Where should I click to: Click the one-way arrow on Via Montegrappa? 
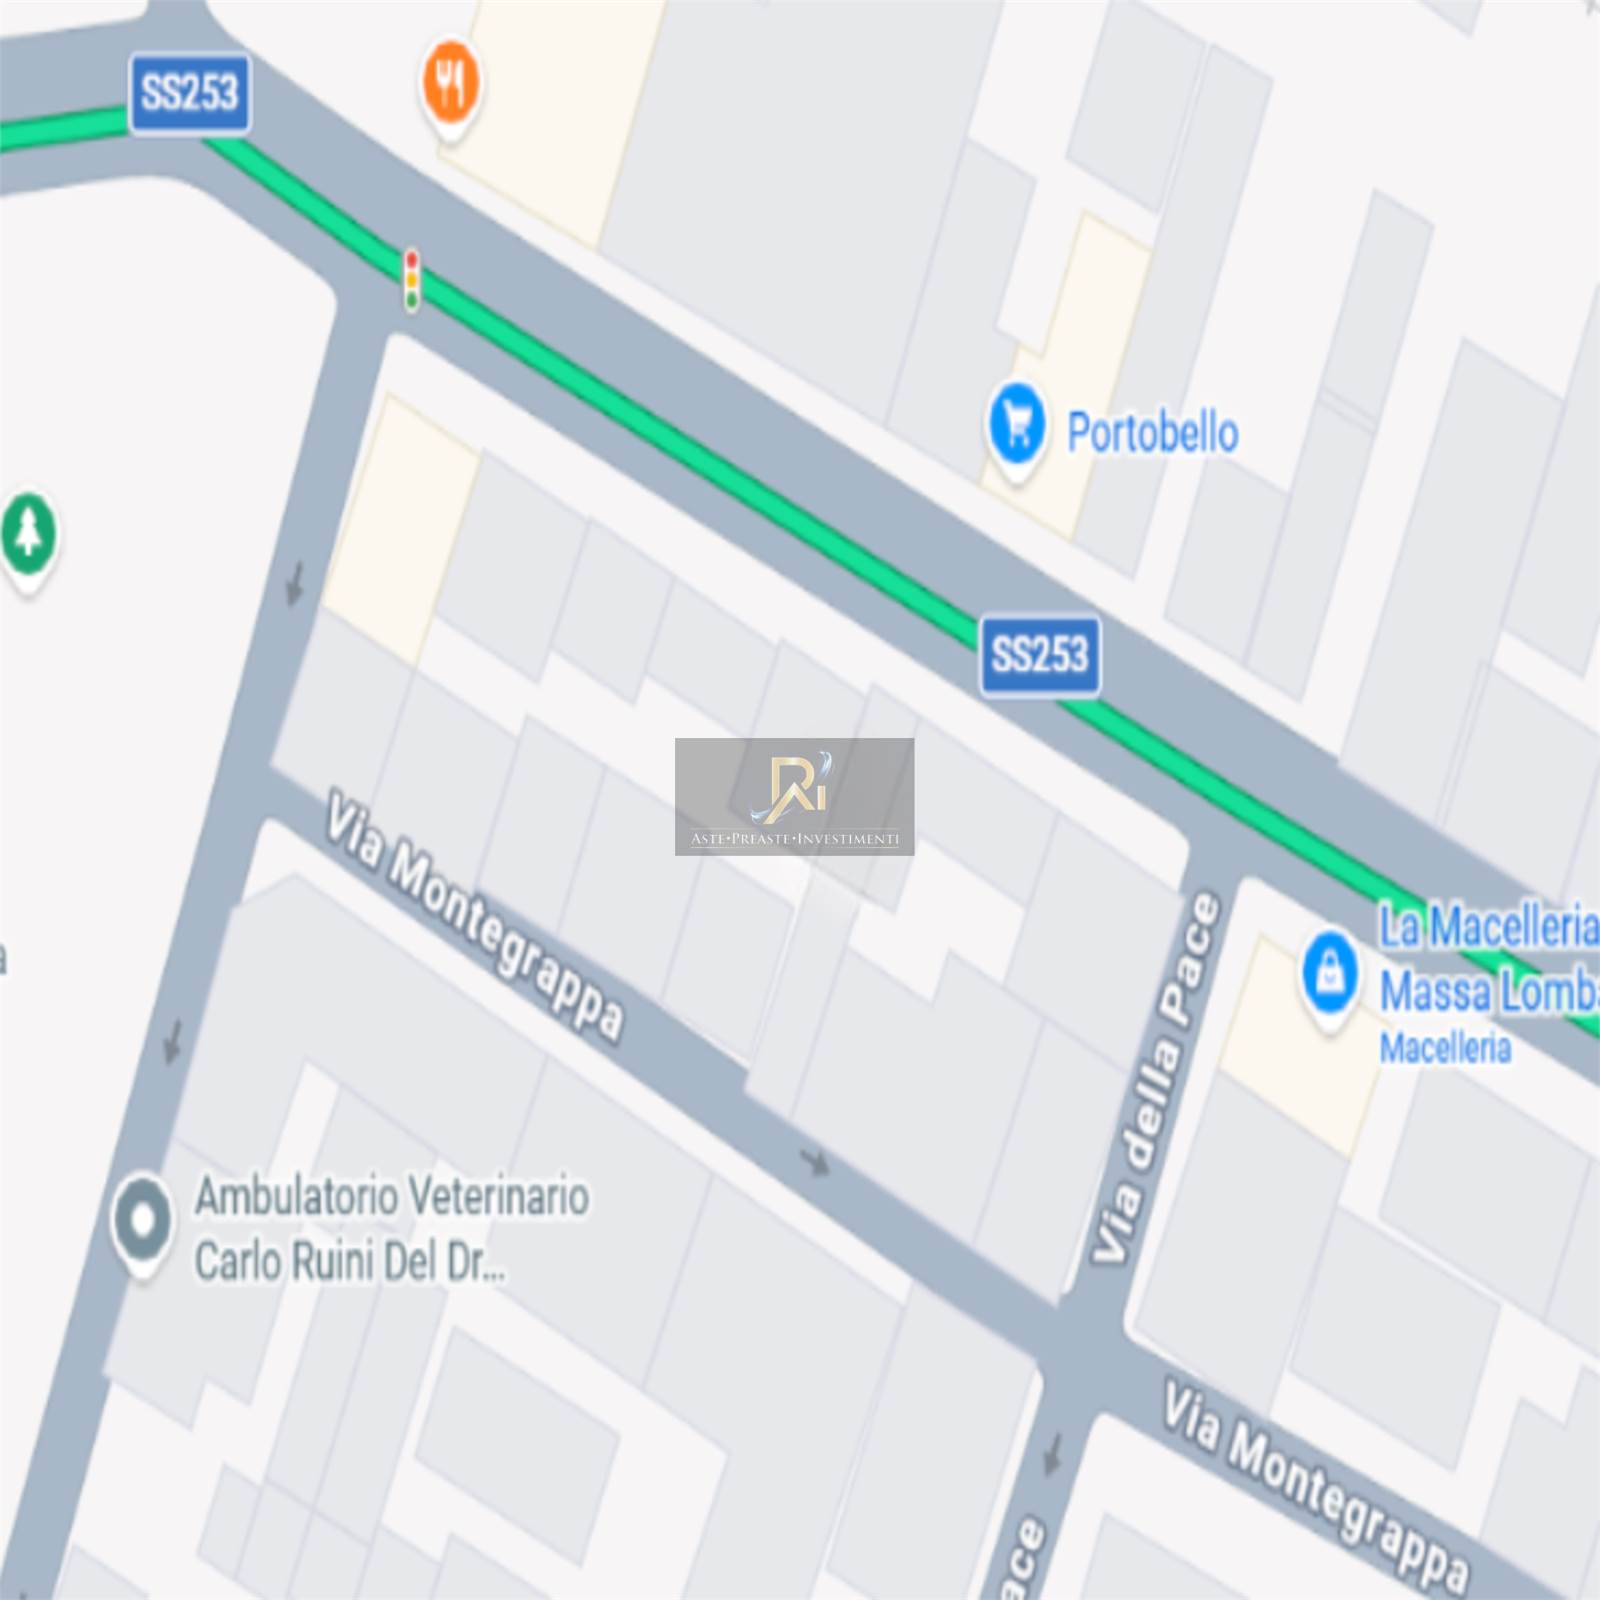(x=816, y=1162)
